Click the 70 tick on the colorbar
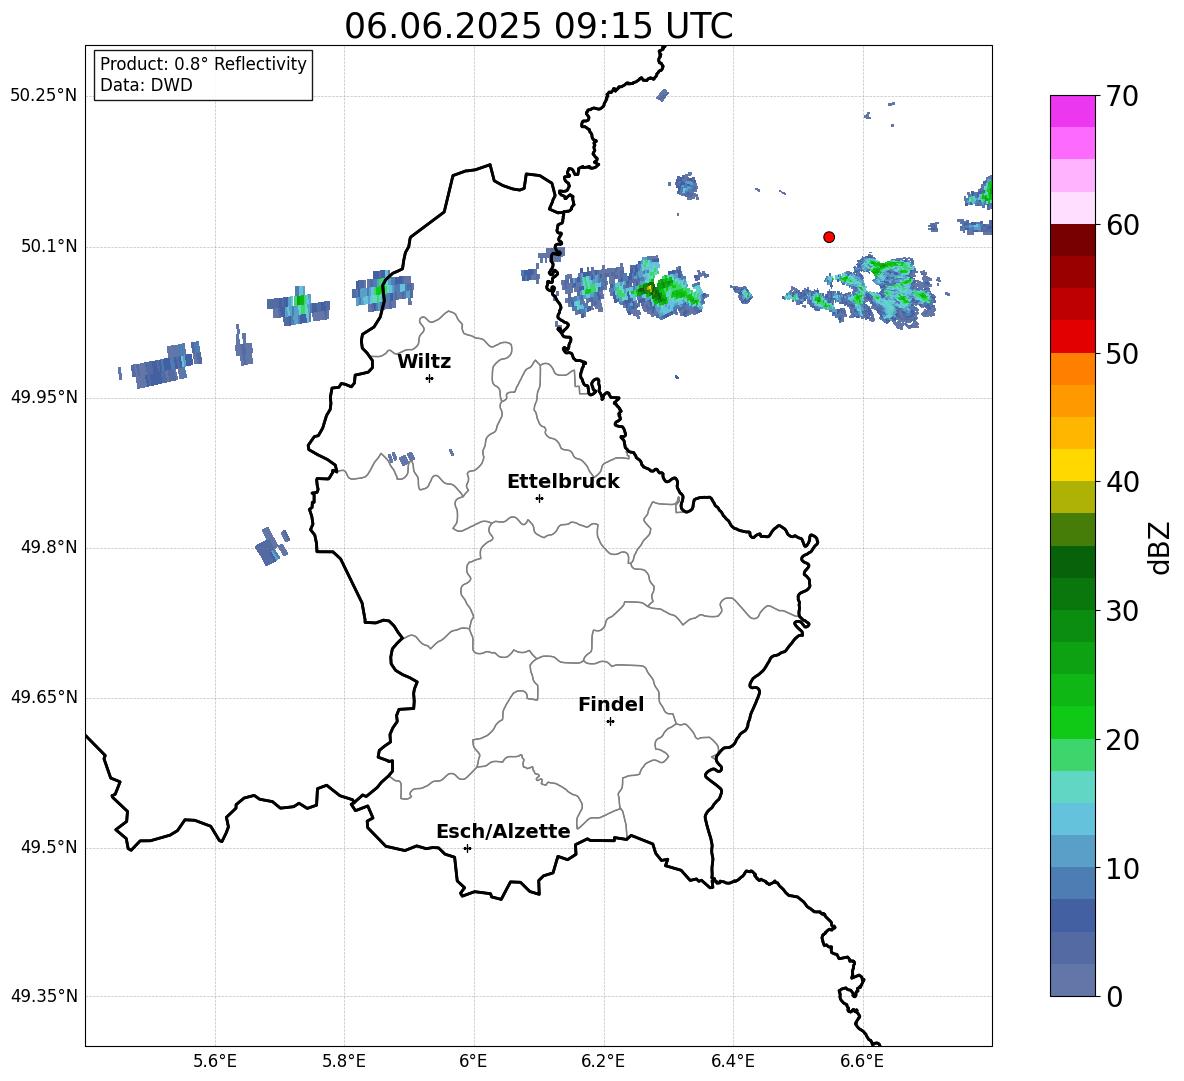Viewport: 1184px width, 1081px height. coord(1122,97)
